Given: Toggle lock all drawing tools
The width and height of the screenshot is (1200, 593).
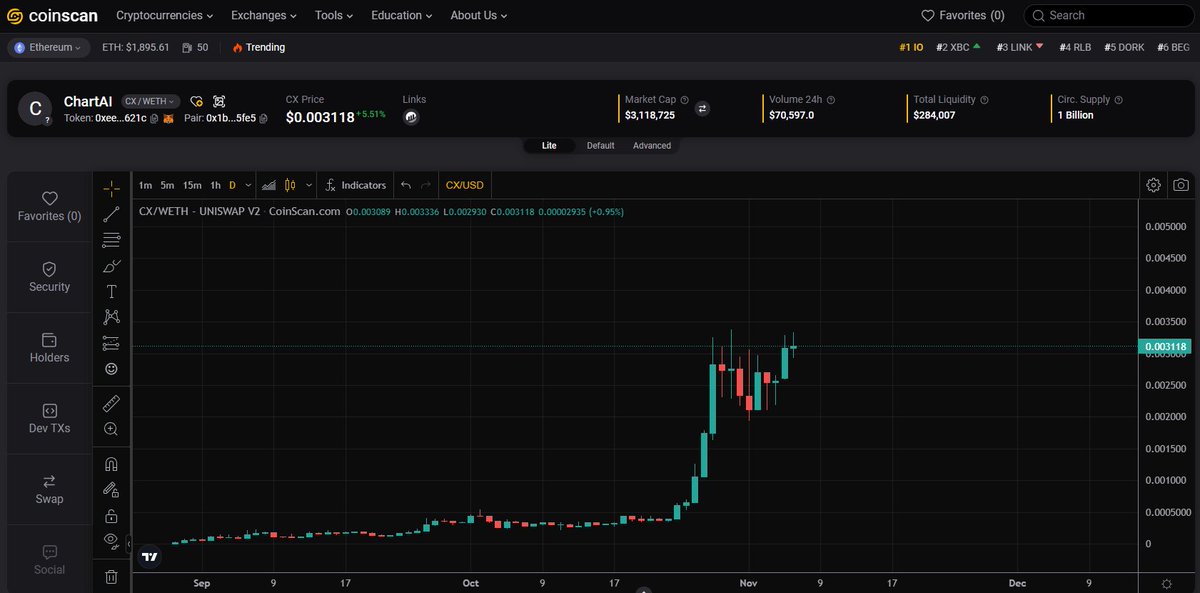Looking at the screenshot, I should click(111, 516).
